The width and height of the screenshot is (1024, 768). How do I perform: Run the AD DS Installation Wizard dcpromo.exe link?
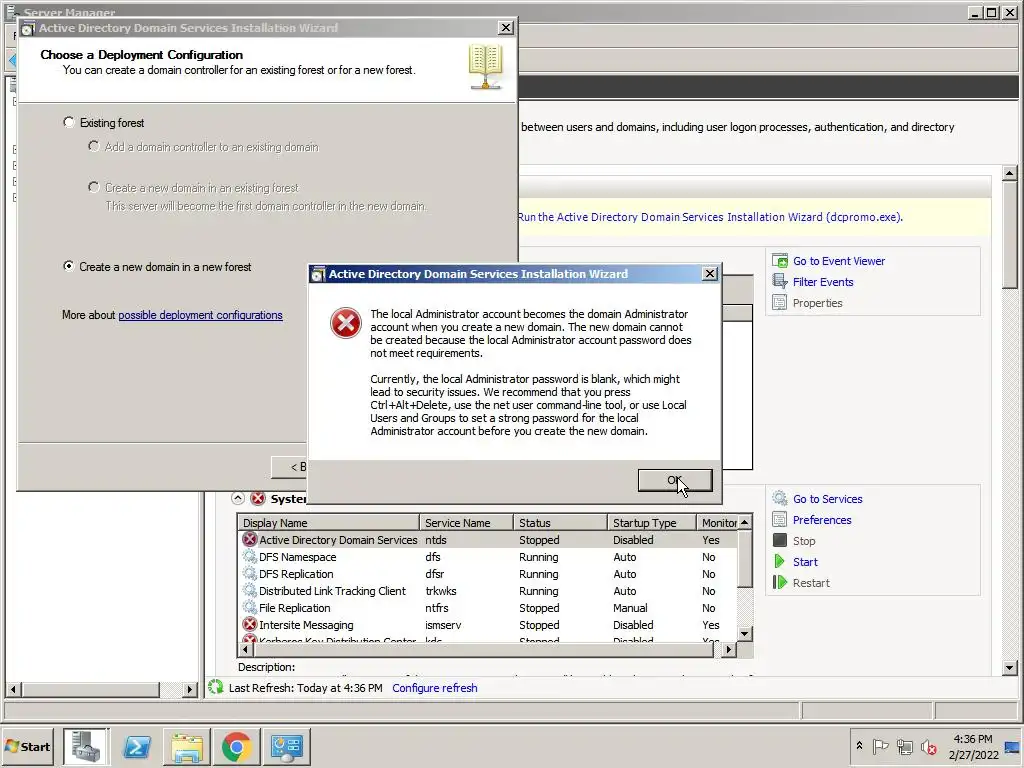[x=710, y=217]
